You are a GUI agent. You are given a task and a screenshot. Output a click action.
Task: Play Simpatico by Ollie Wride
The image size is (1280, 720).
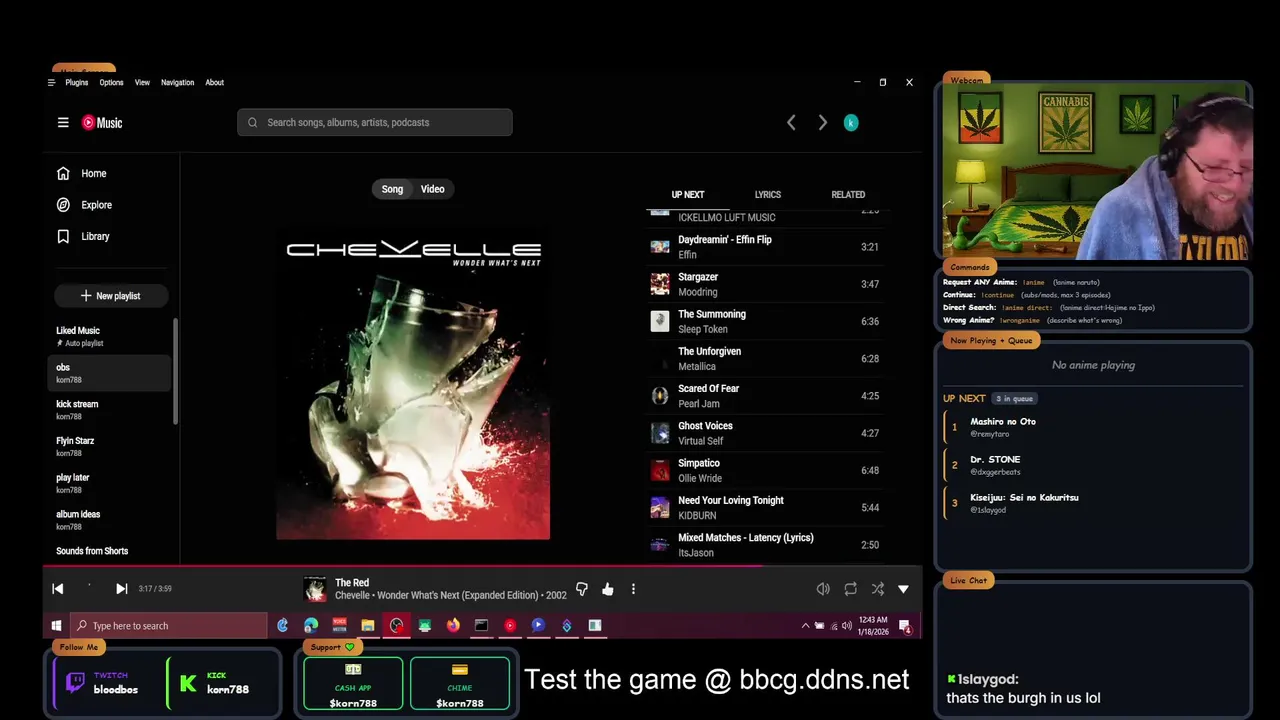[x=765, y=470]
